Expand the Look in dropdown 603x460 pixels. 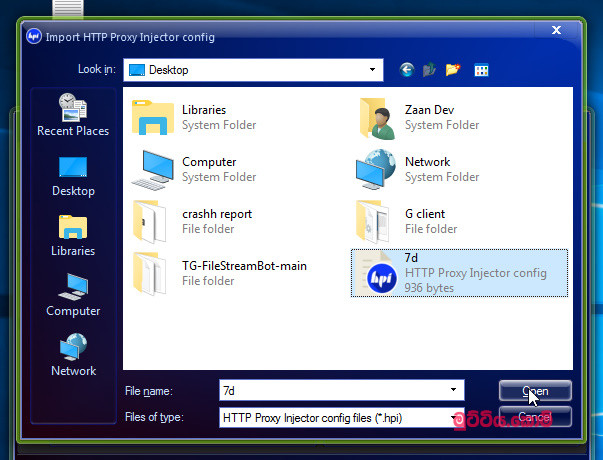372,70
